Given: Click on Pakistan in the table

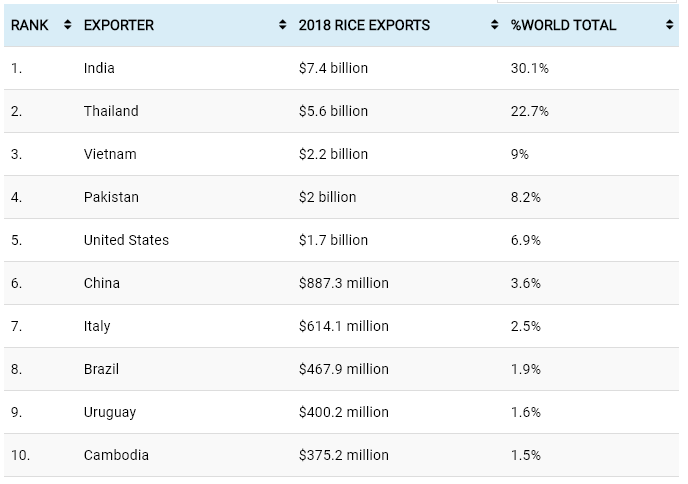Looking at the screenshot, I should [111, 197].
